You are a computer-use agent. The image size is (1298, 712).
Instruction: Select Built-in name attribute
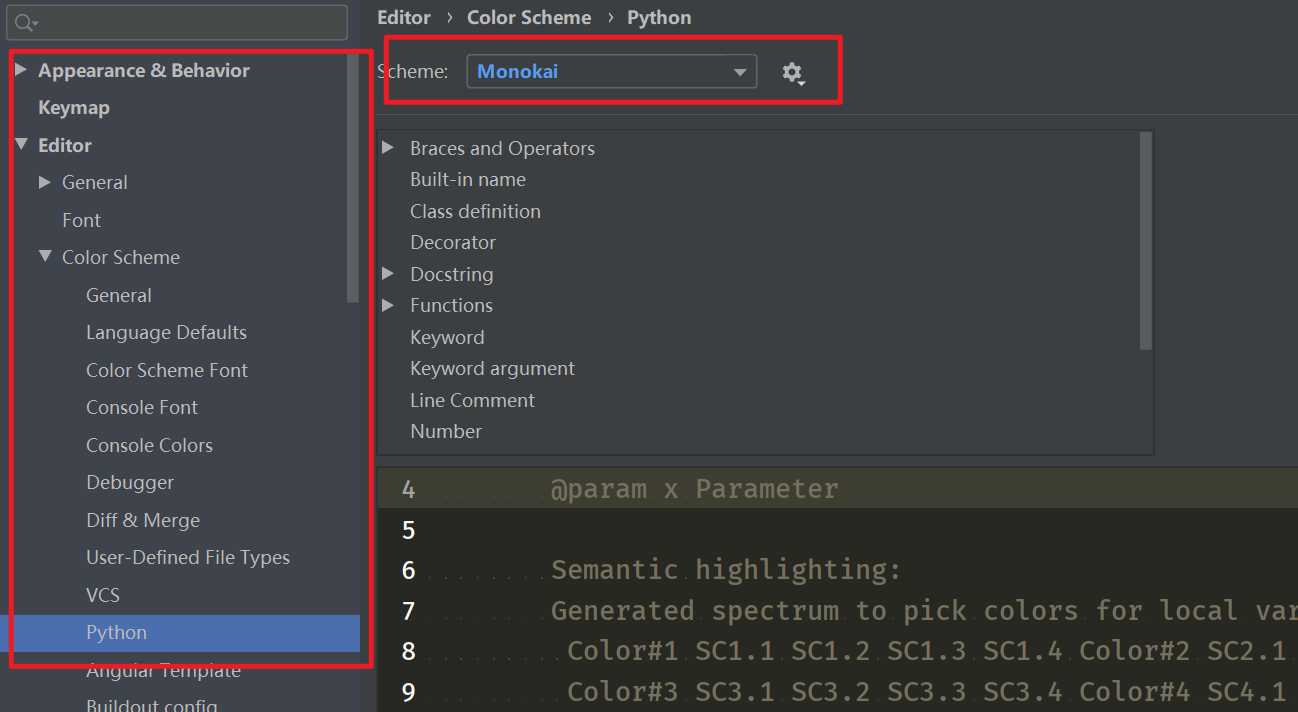468,180
